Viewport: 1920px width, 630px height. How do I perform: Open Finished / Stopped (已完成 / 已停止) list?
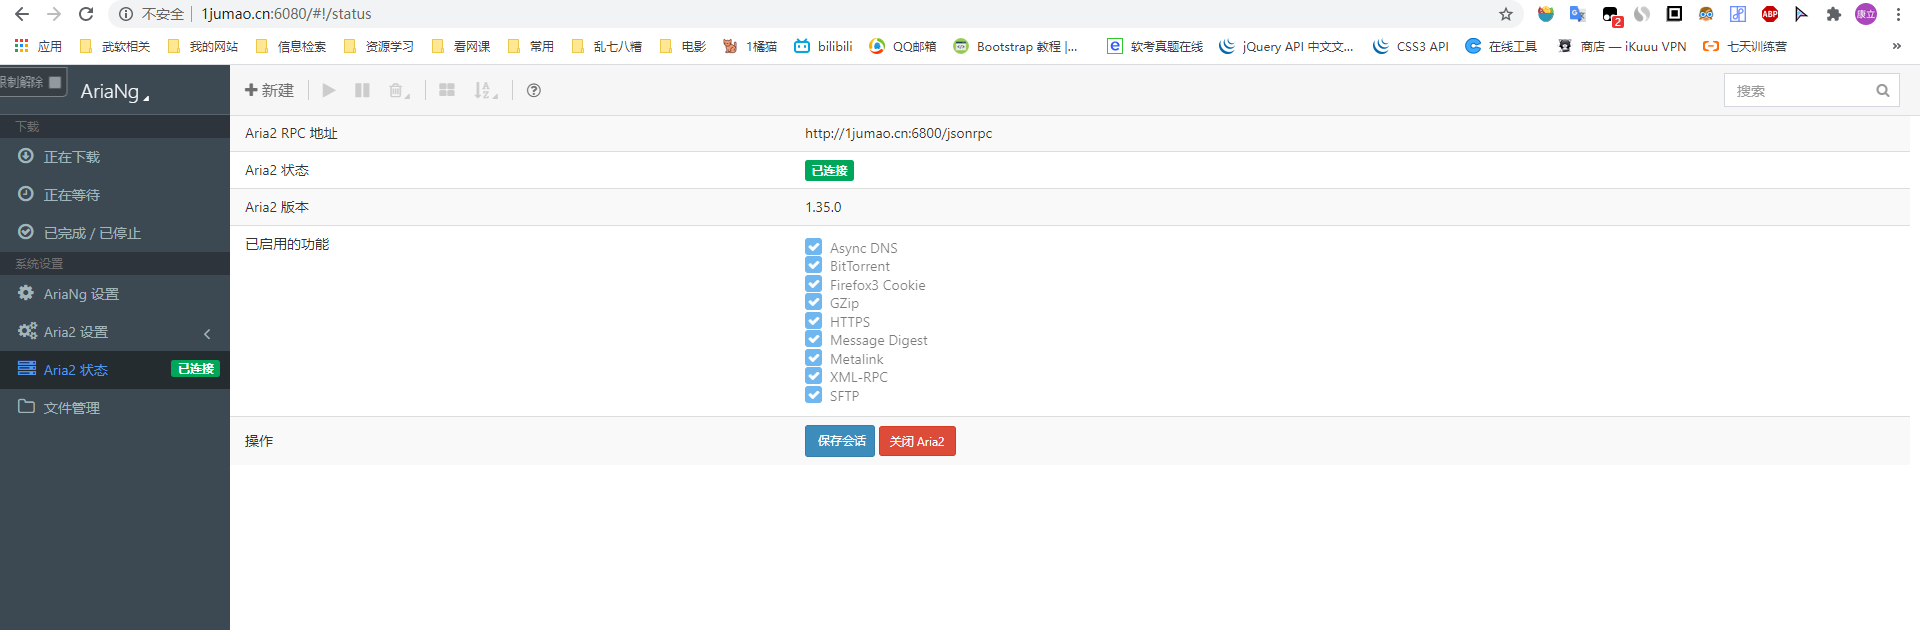[x=115, y=233]
